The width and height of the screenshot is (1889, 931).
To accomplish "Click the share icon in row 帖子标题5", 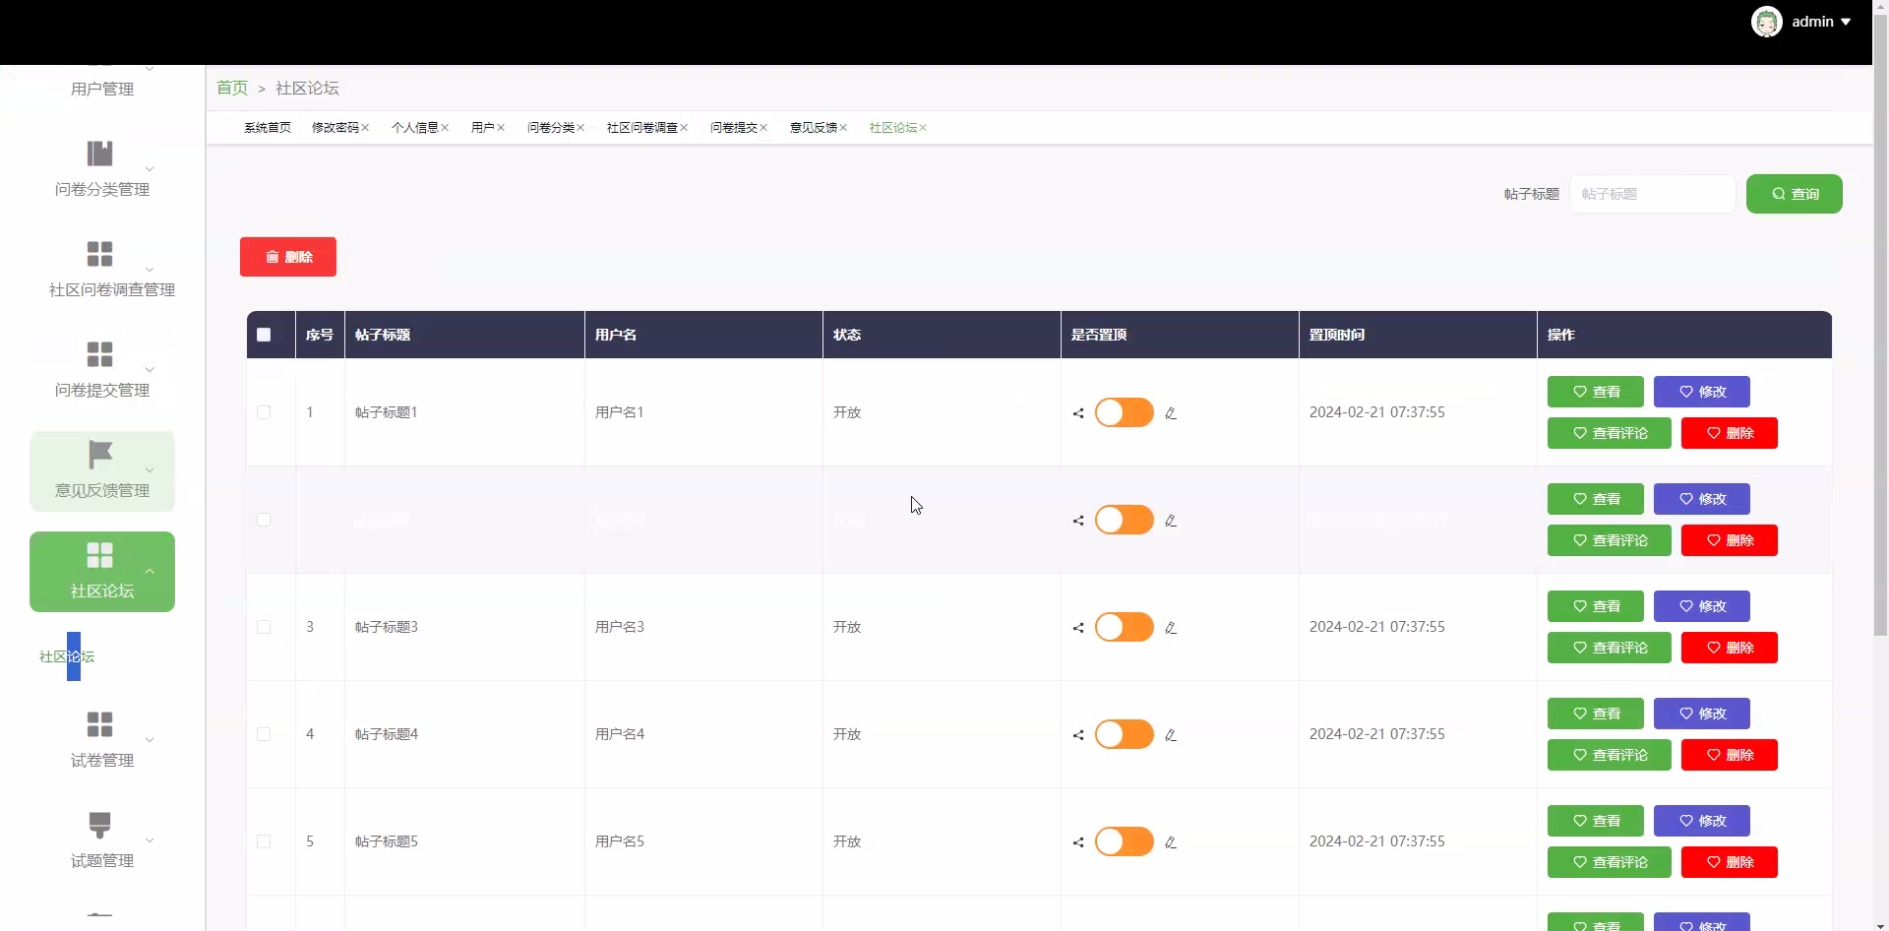I will (x=1078, y=842).
